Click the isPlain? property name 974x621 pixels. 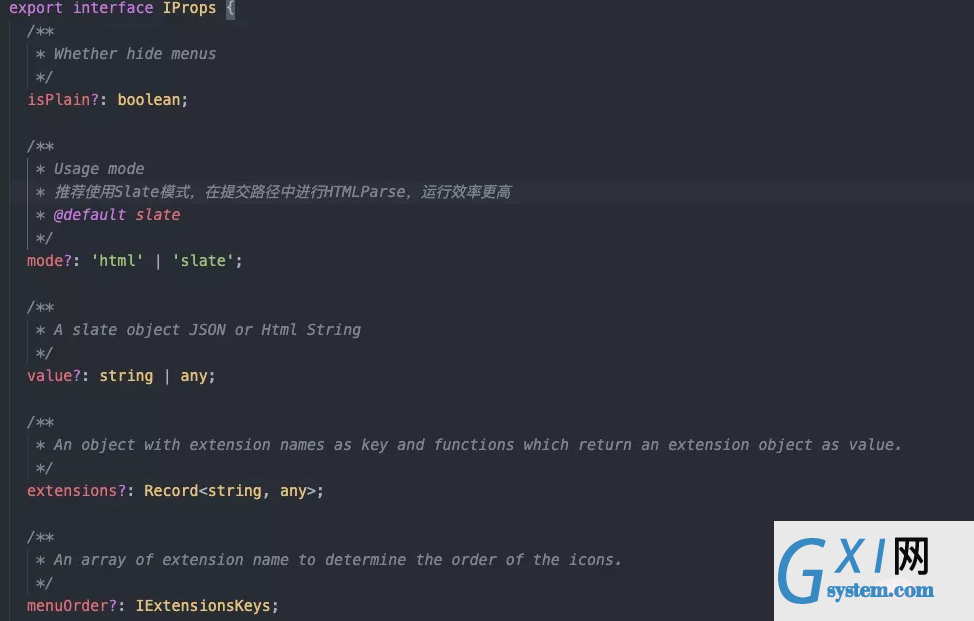[63, 100]
